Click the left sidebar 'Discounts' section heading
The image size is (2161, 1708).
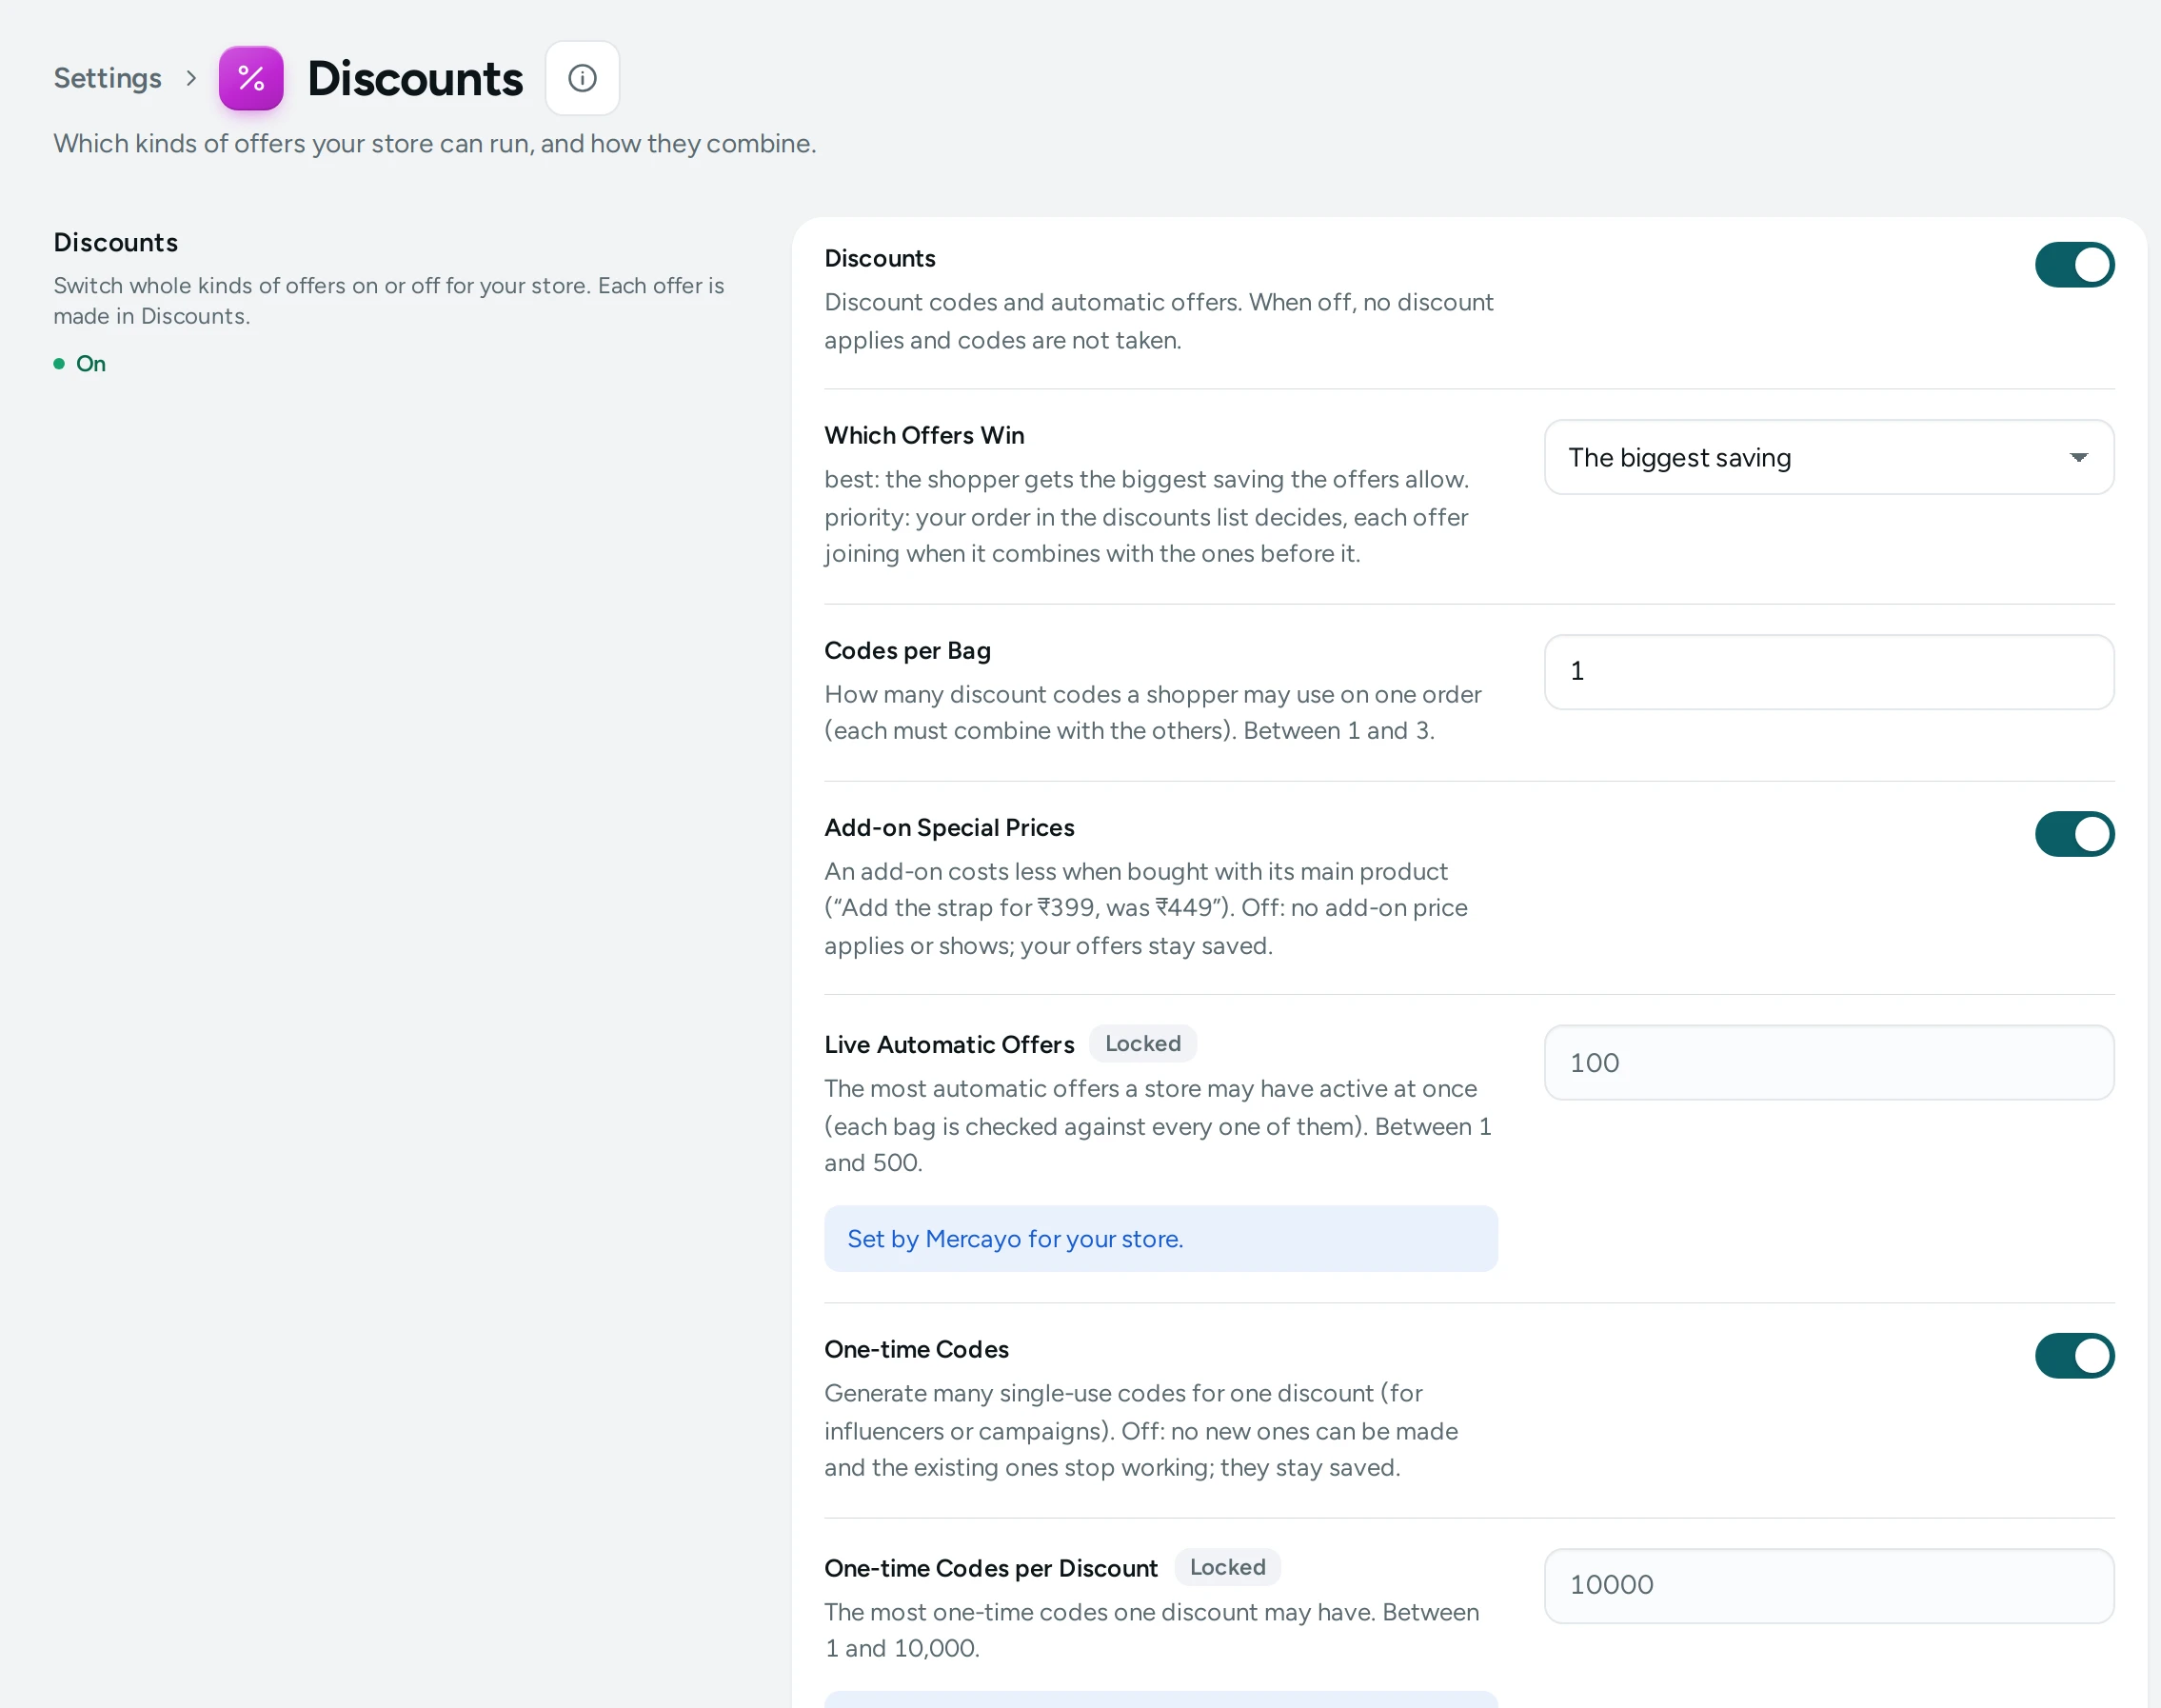coord(116,243)
